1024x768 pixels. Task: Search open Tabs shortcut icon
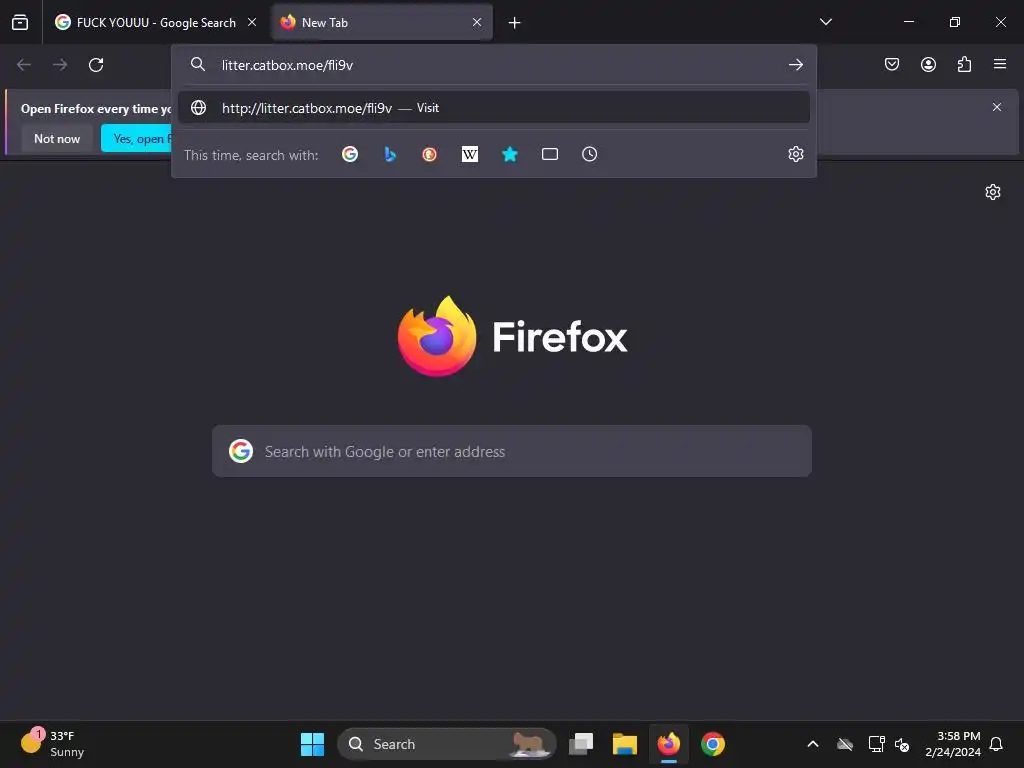pos(550,154)
